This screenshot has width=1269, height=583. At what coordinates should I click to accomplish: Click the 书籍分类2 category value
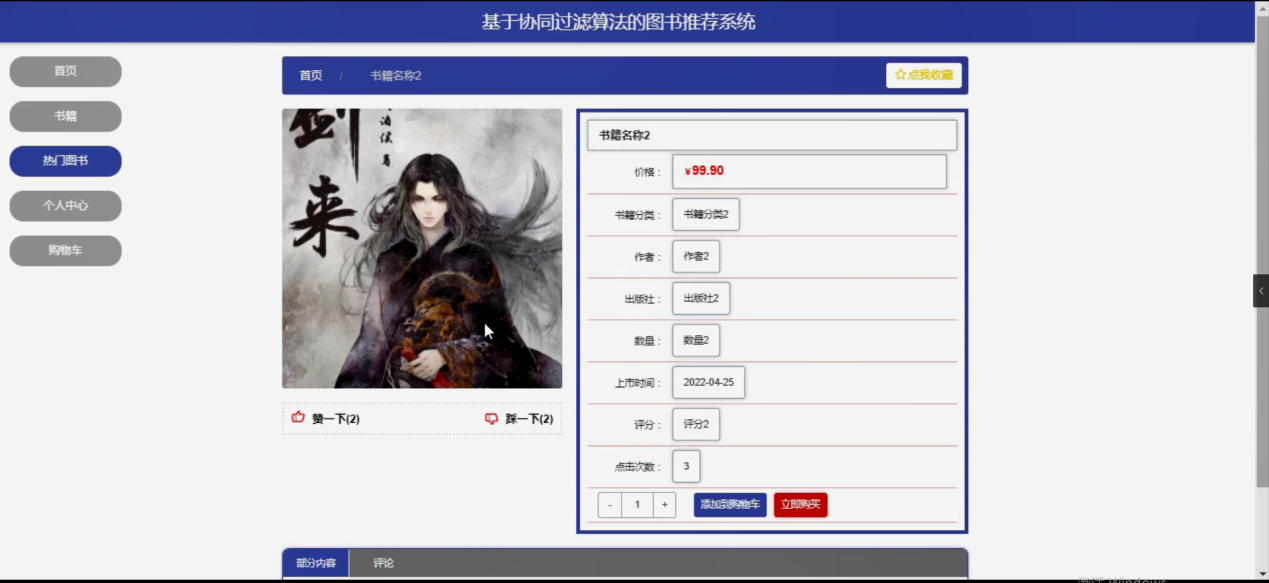(706, 215)
